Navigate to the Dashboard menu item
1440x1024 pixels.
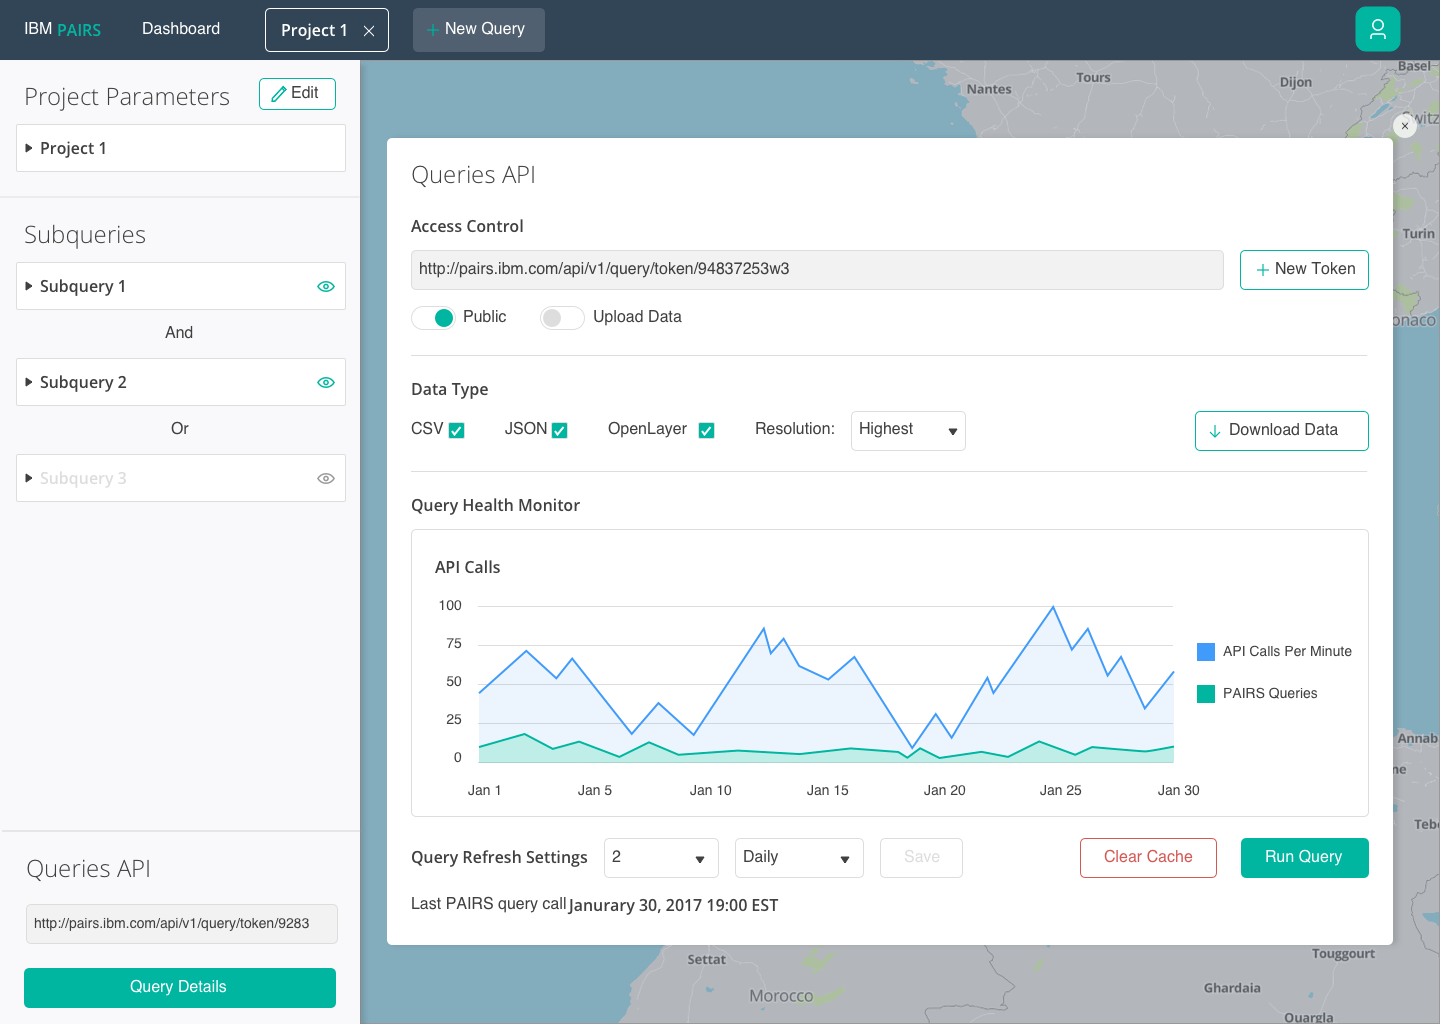pyautogui.click(x=181, y=29)
